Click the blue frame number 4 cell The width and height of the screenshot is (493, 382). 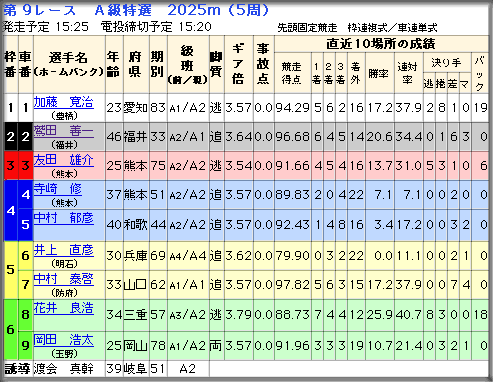coord(11,210)
